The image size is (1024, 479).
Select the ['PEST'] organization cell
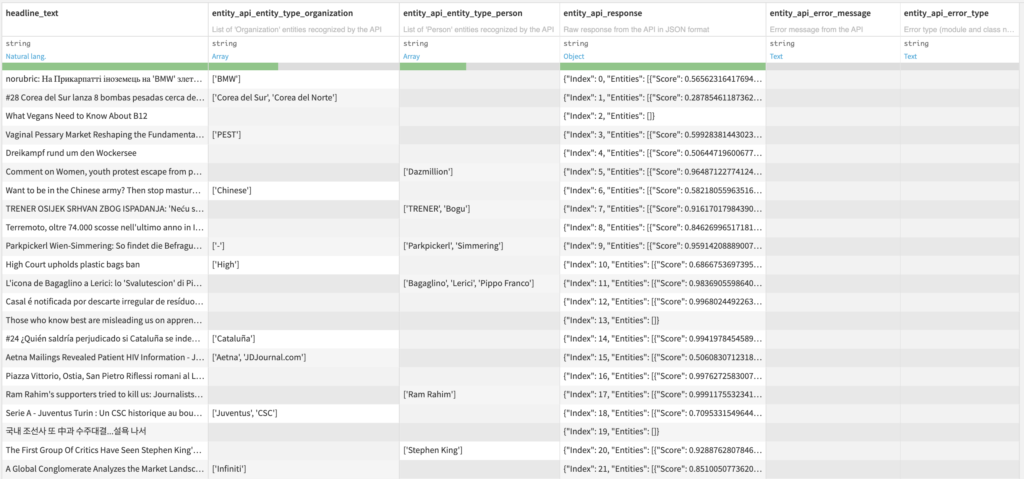(x=303, y=135)
